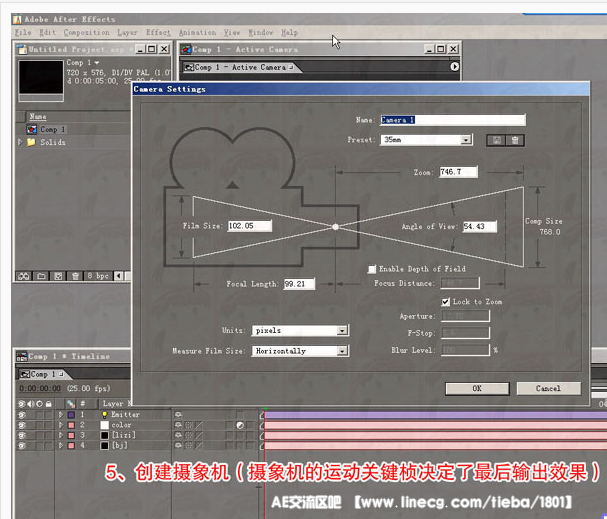The width and height of the screenshot is (607, 519).
Task: Open the Comp 1 dropdown arrow in Project preview
Action: point(96,63)
